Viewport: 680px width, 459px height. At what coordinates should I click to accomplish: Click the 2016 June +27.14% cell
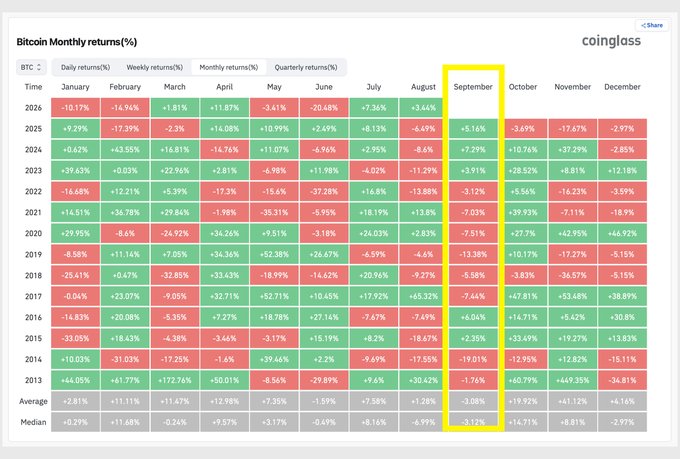point(324,318)
